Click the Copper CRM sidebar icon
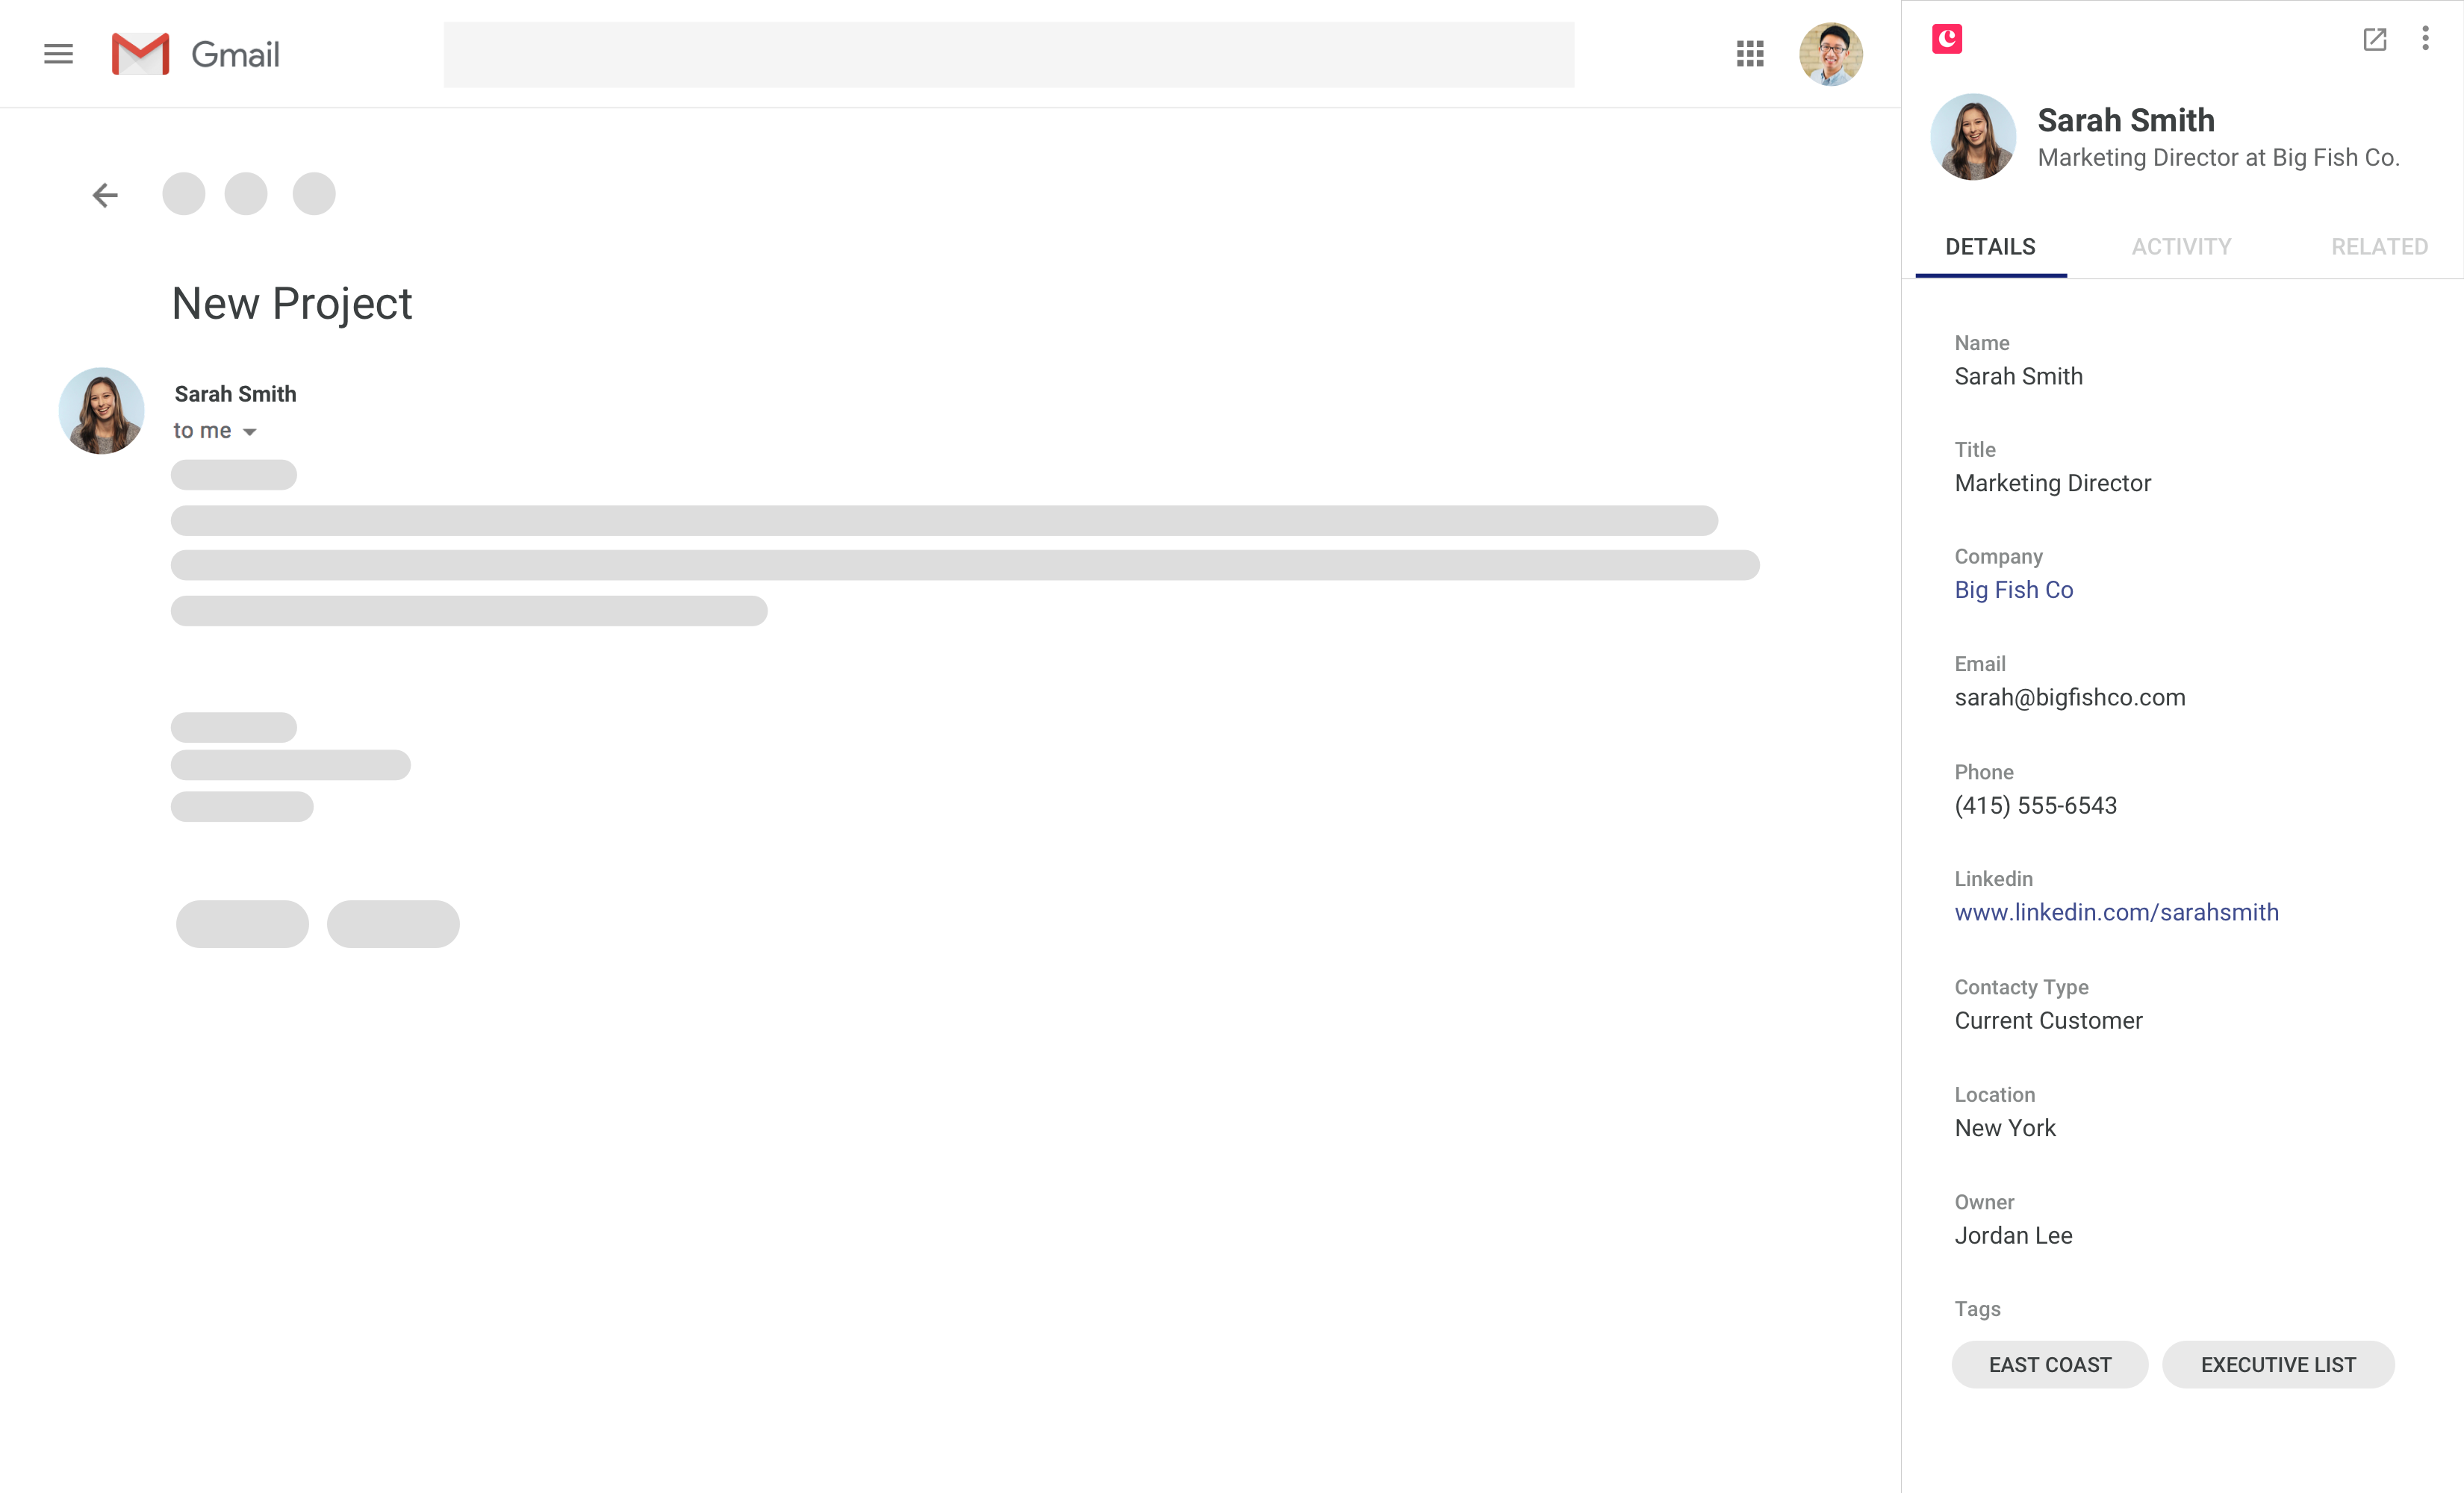This screenshot has width=2464, height=1493. 1947,37
